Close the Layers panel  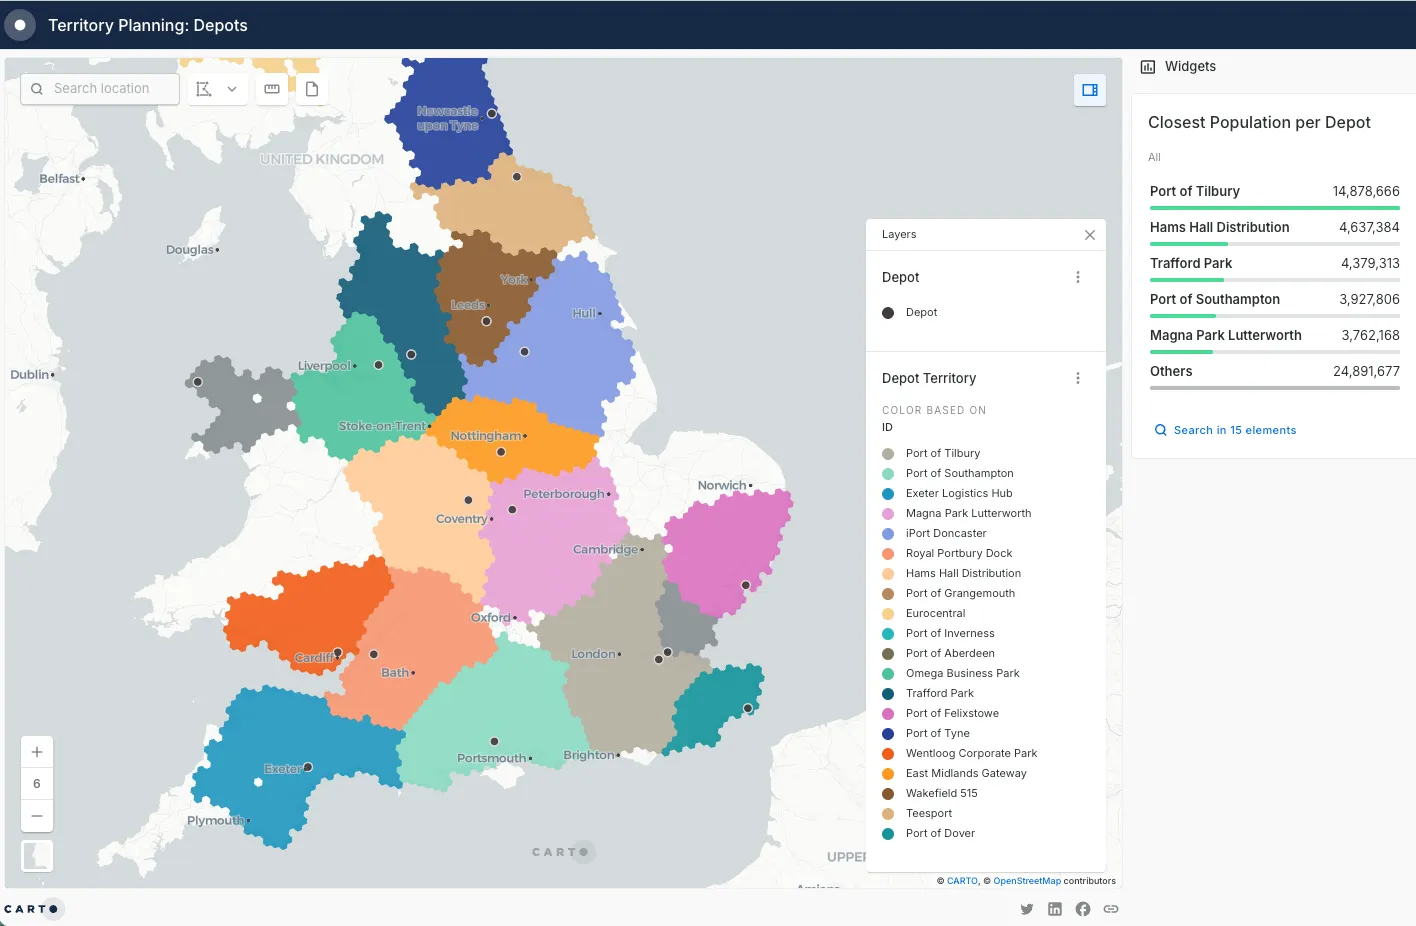1089,235
